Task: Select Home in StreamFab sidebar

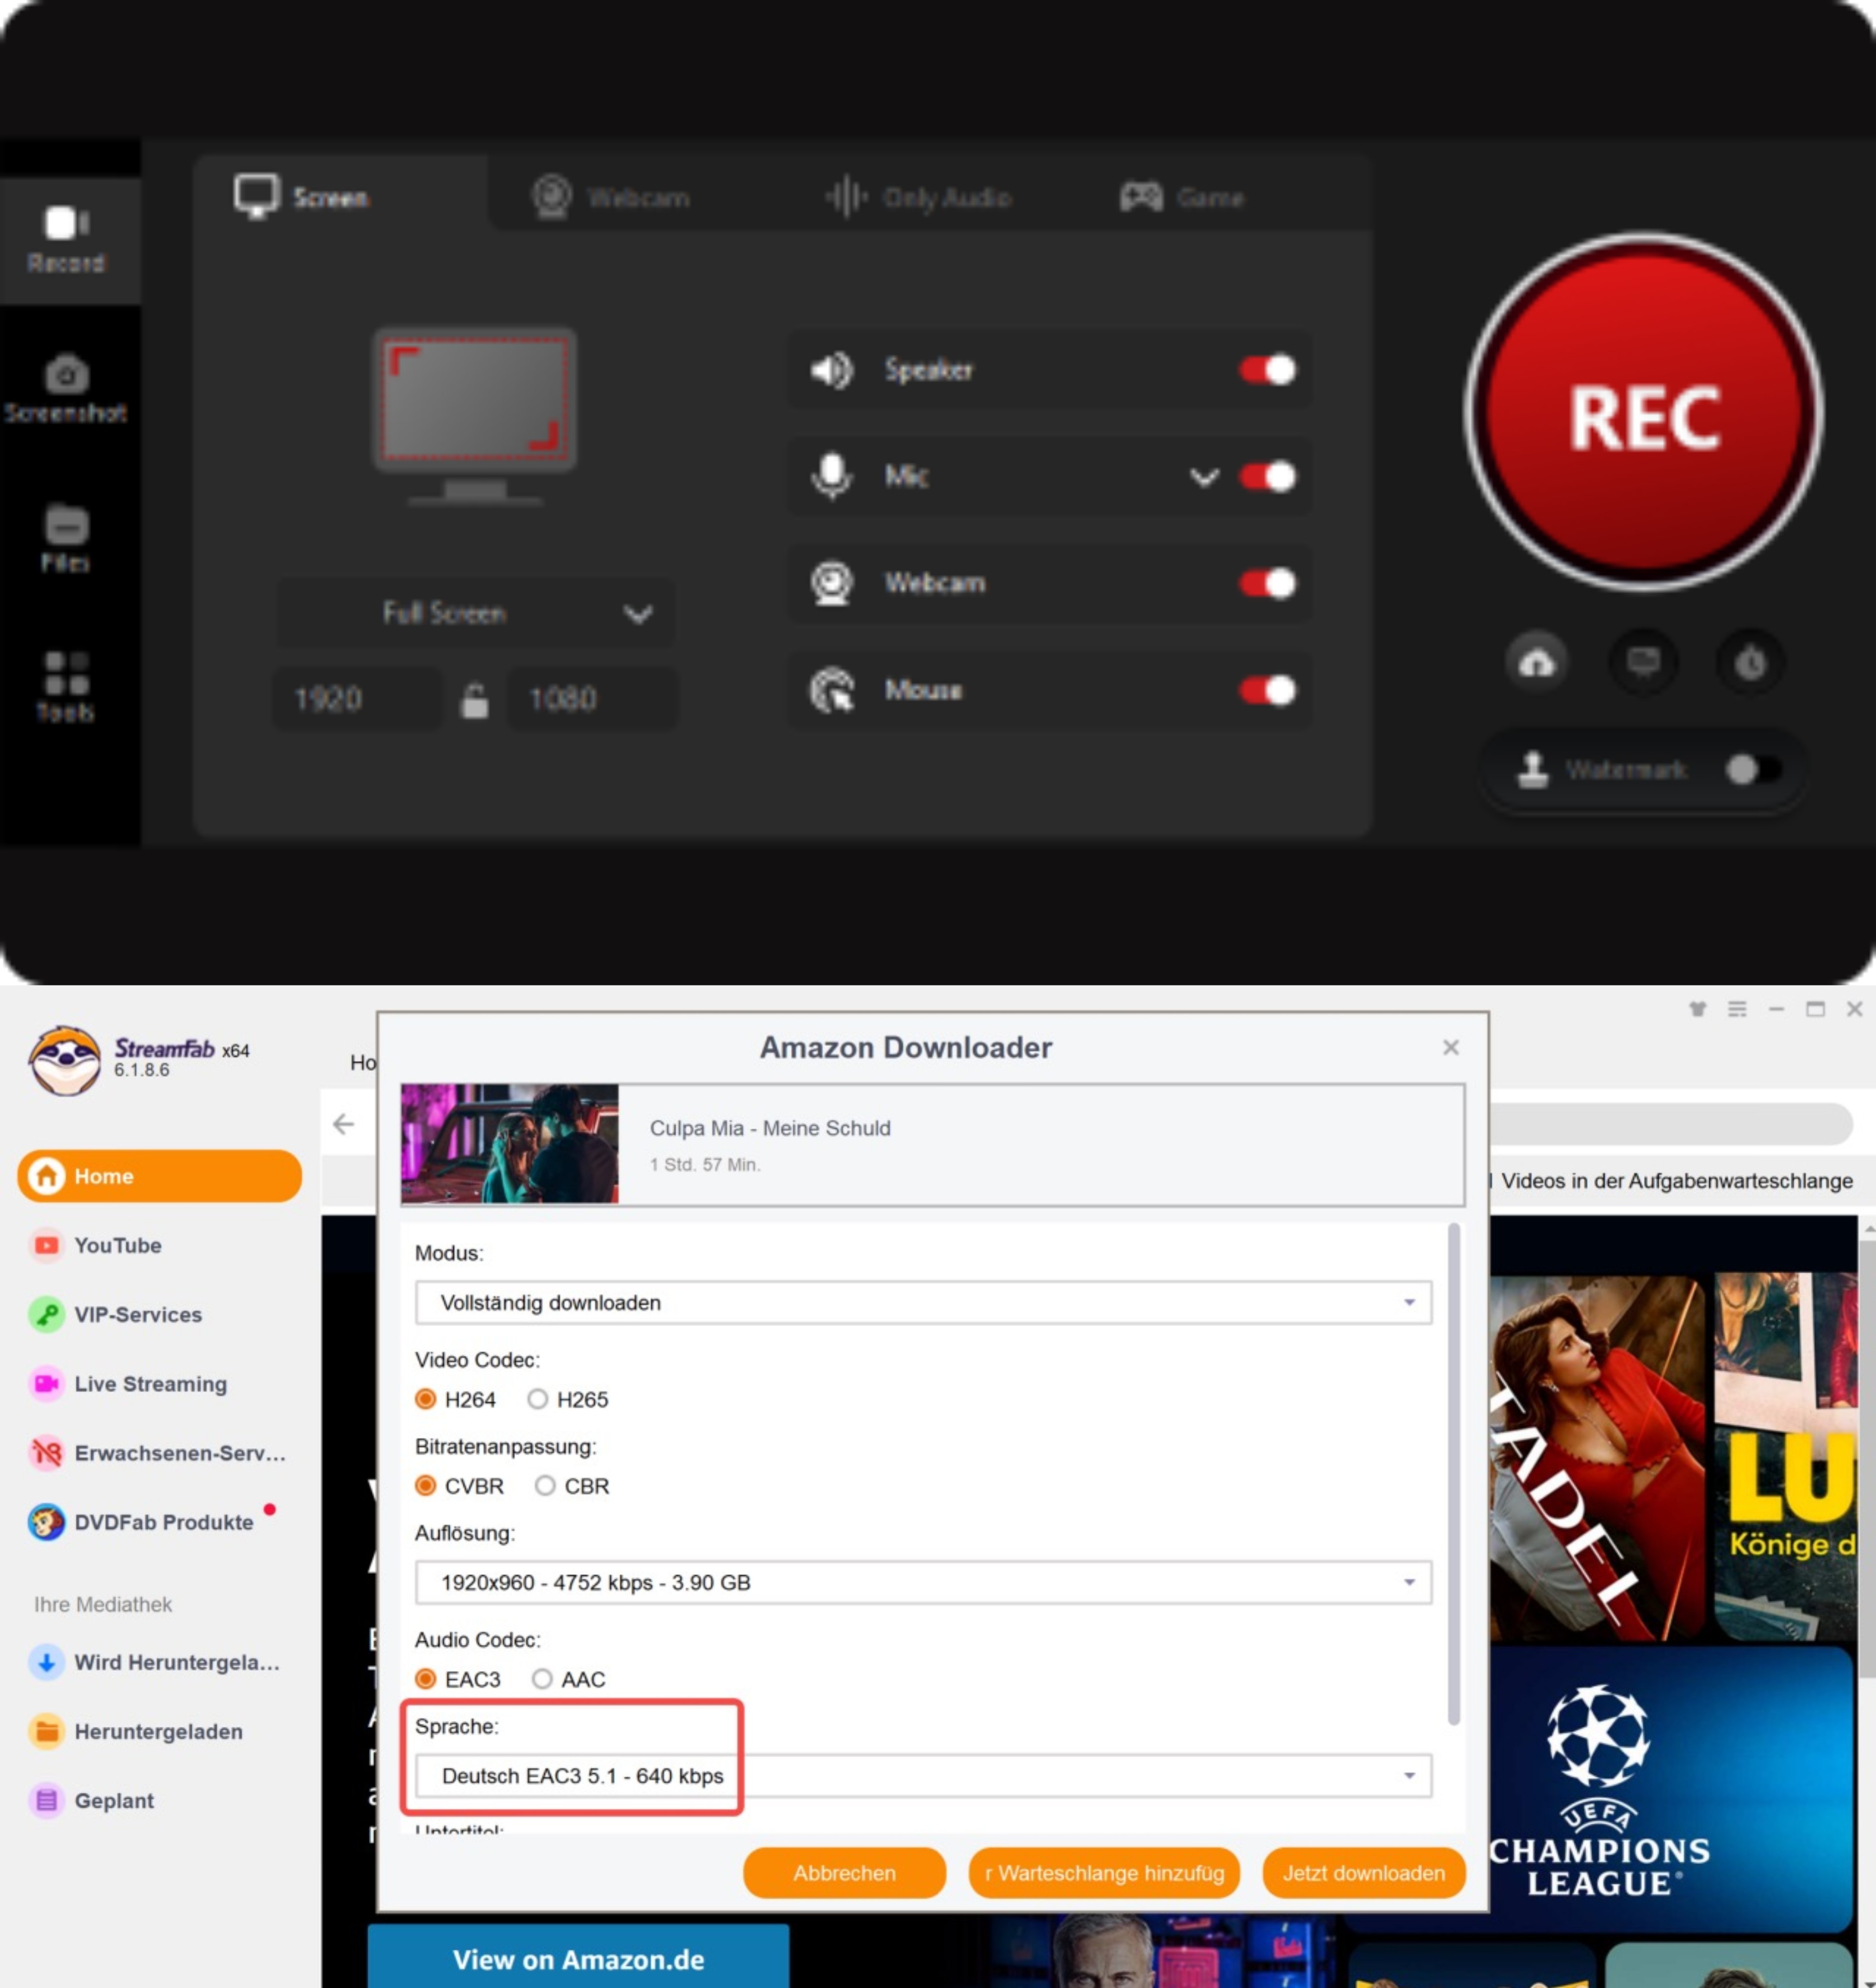Action: click(x=159, y=1176)
